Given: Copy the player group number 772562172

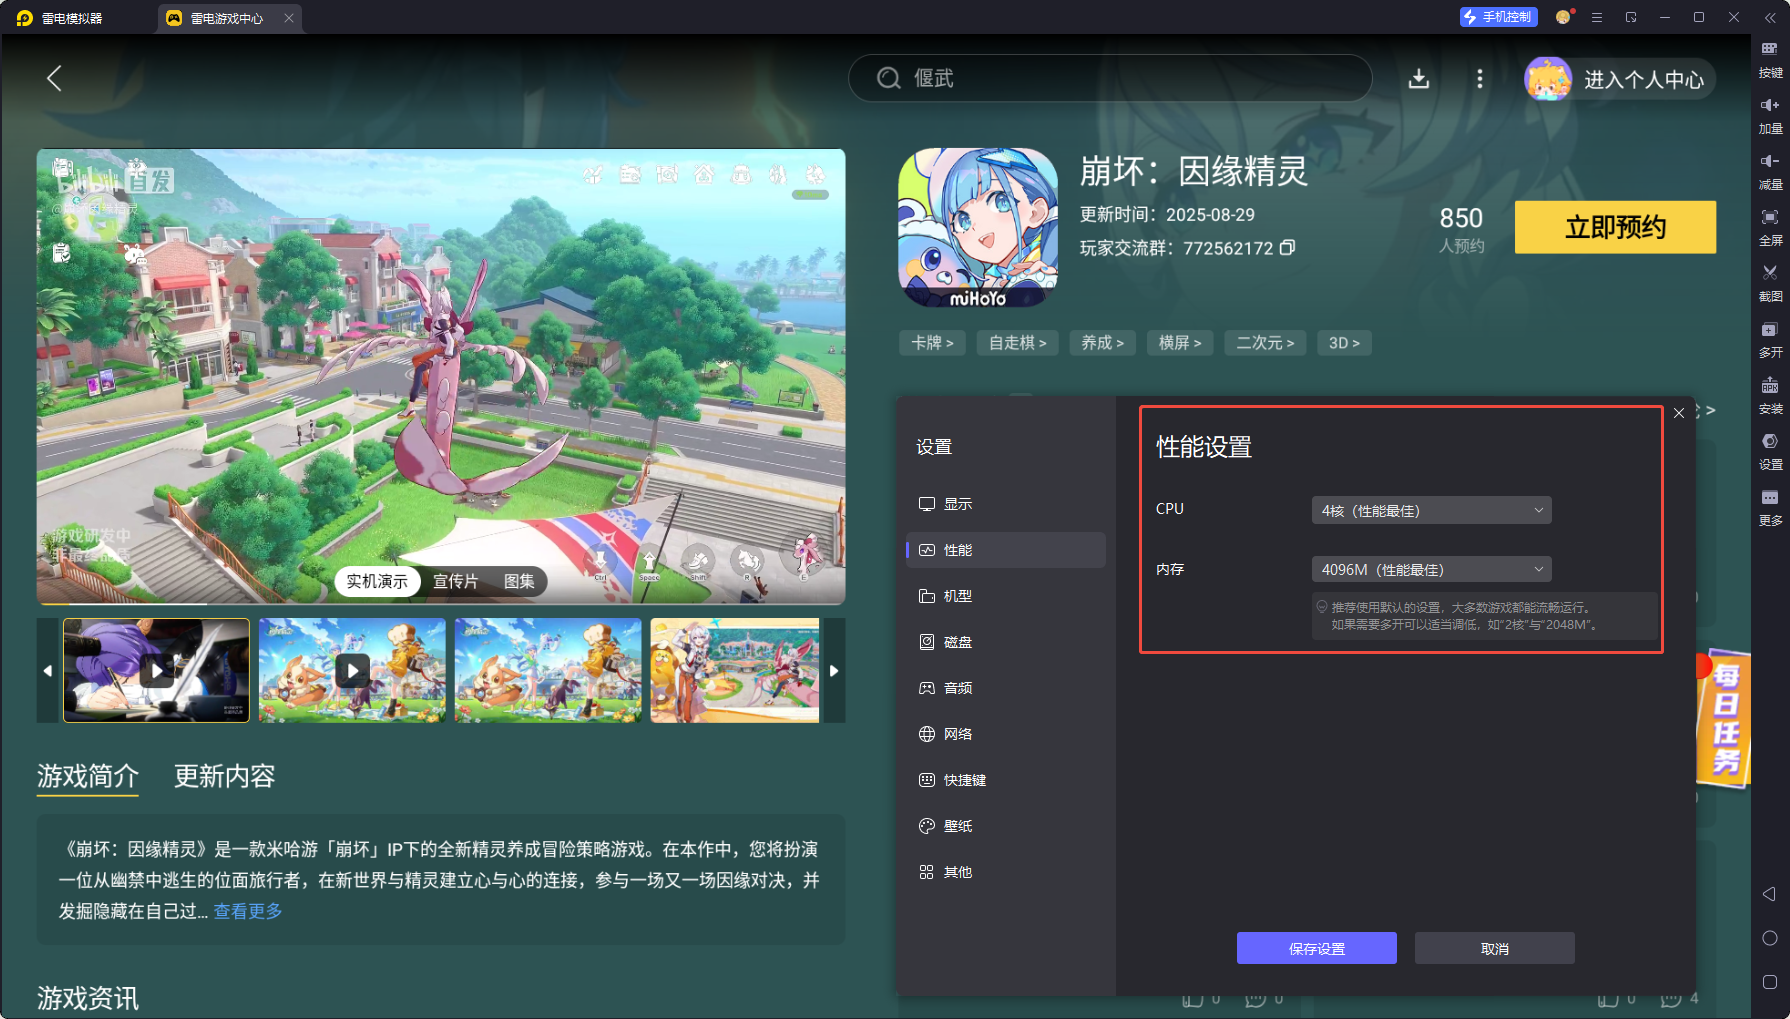Looking at the screenshot, I should click(x=1287, y=247).
